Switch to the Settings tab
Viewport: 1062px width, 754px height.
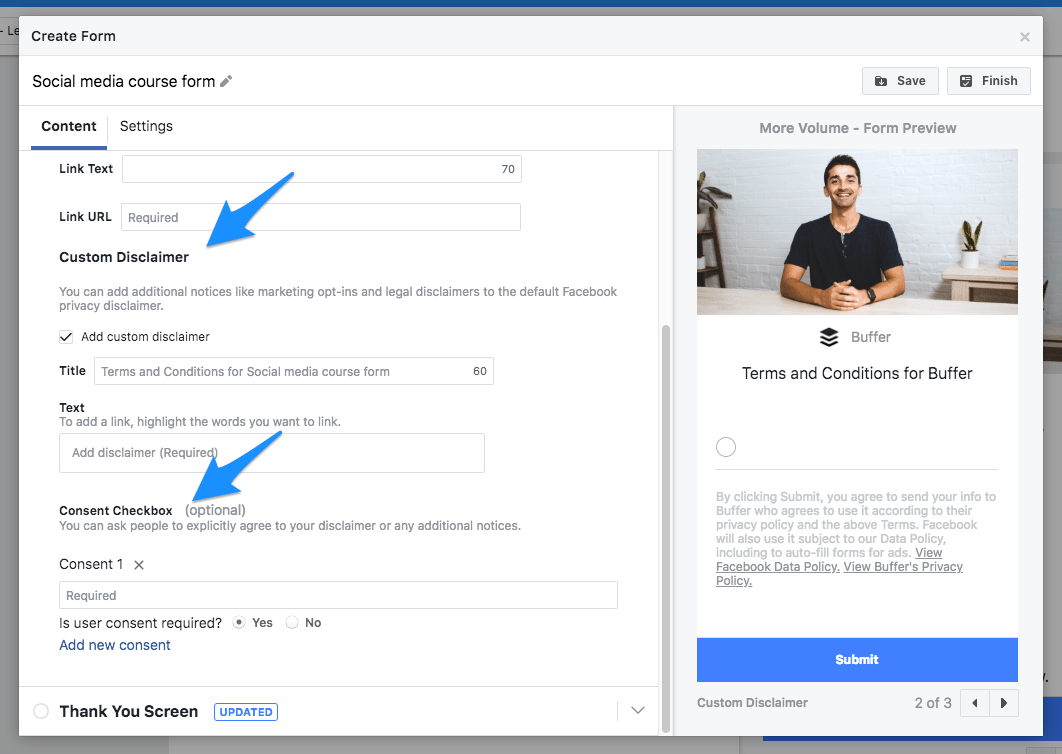pyautogui.click(x=146, y=126)
